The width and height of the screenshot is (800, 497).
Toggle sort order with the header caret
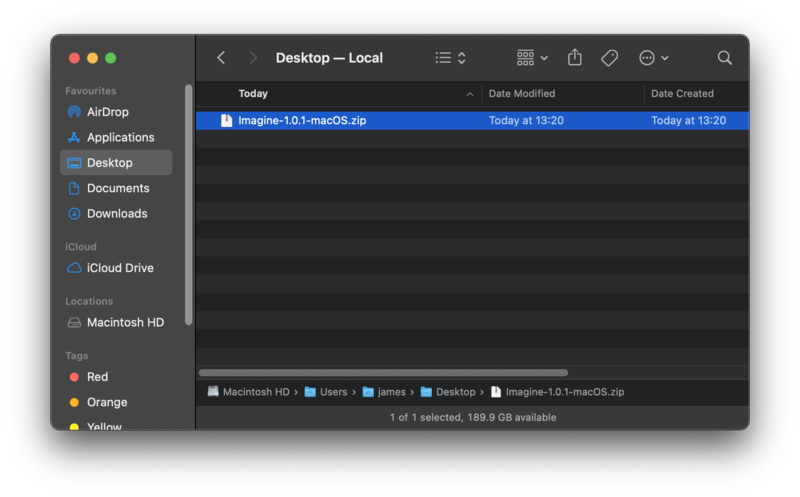(470, 94)
